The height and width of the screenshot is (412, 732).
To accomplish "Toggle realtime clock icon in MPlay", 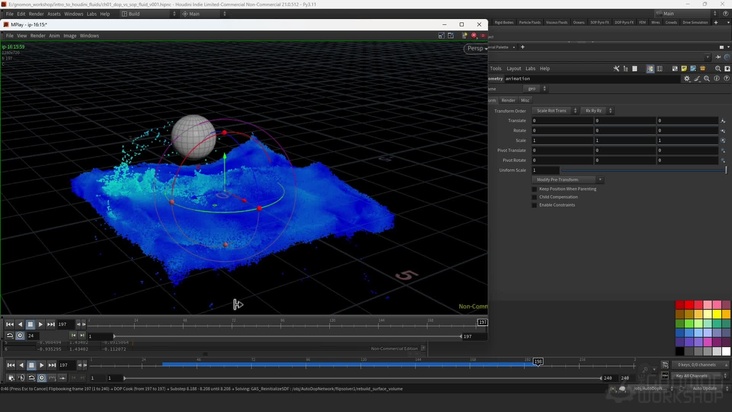I will (20, 335).
